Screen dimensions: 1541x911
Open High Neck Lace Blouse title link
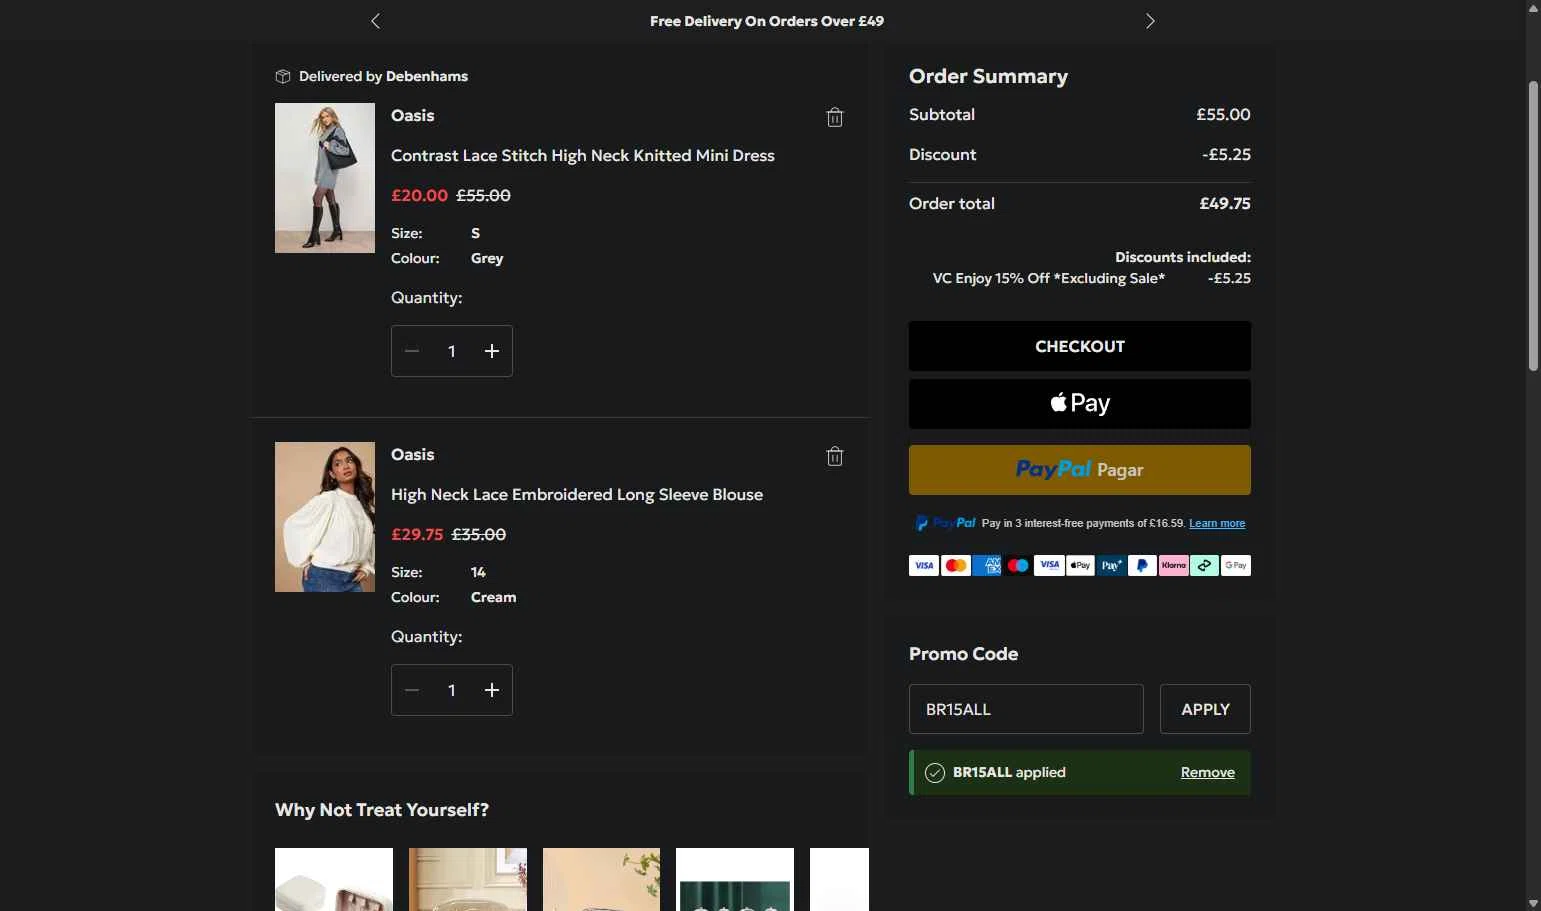577,495
